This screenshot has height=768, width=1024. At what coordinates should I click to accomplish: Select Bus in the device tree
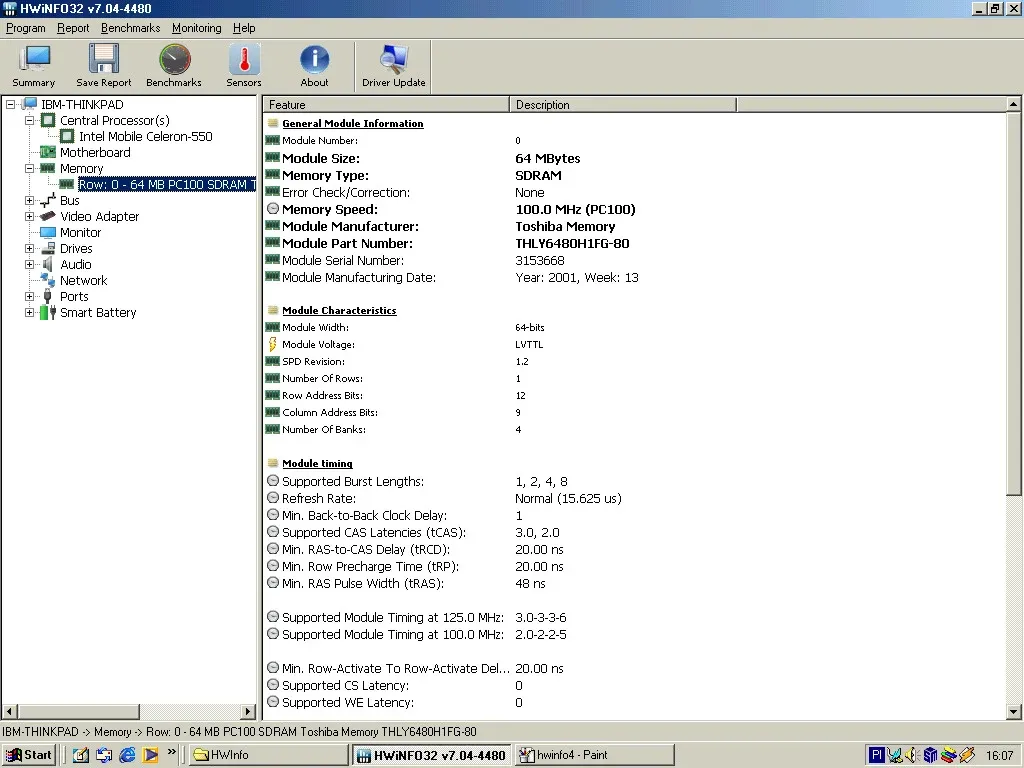point(70,200)
